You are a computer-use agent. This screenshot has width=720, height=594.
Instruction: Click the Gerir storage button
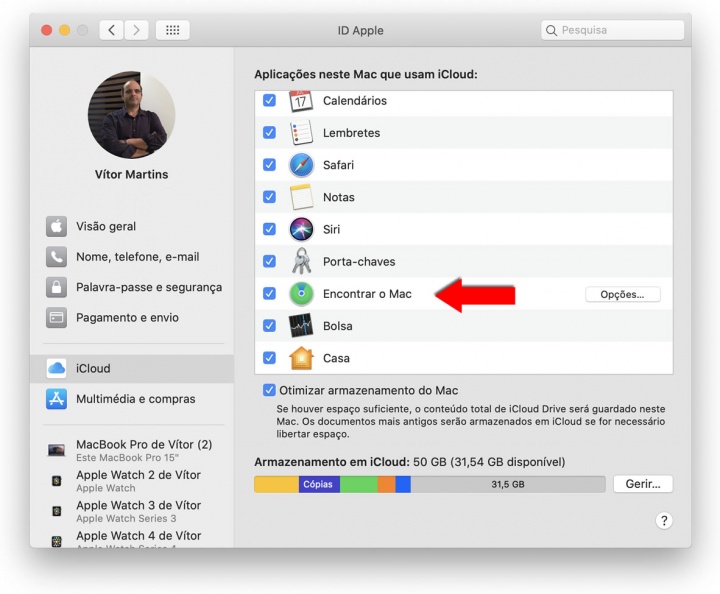[643, 484]
